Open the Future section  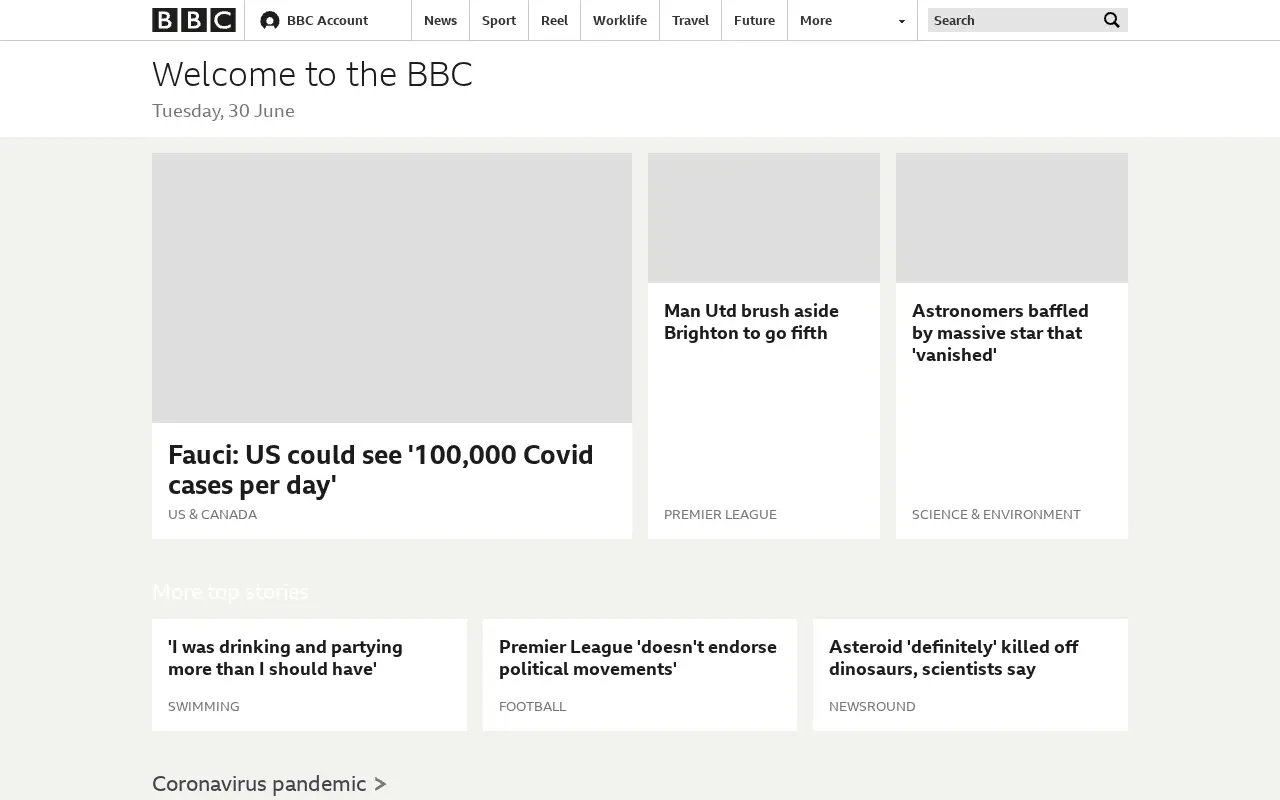pyautogui.click(x=754, y=20)
